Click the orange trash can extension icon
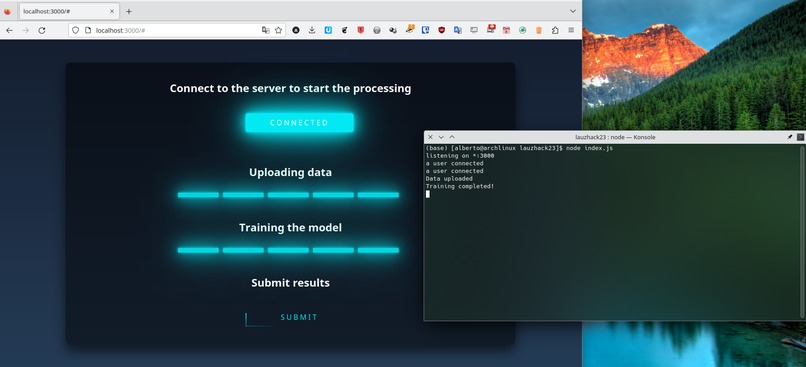This screenshot has height=367, width=806. (539, 30)
